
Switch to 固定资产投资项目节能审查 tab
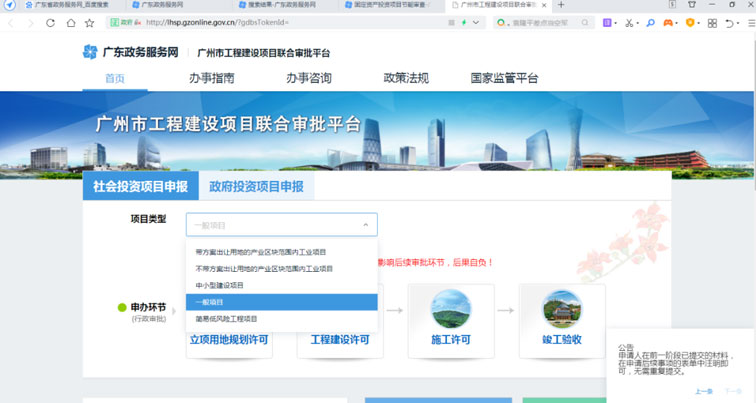390,5
